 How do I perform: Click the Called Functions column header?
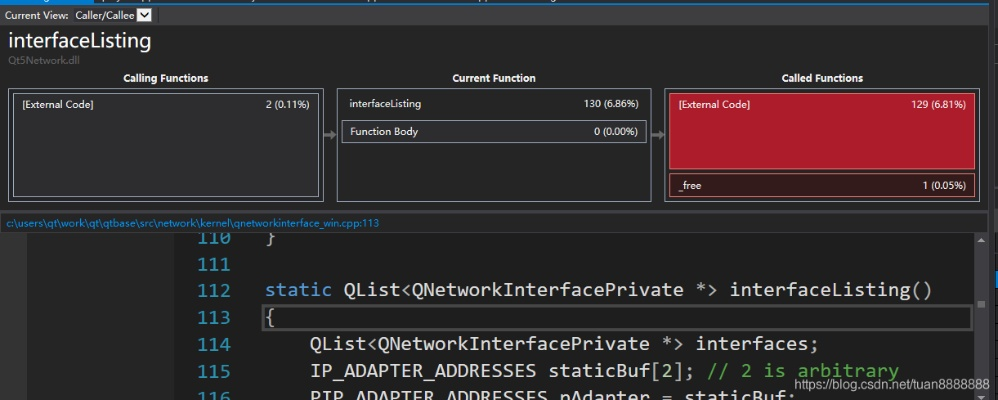(821, 78)
